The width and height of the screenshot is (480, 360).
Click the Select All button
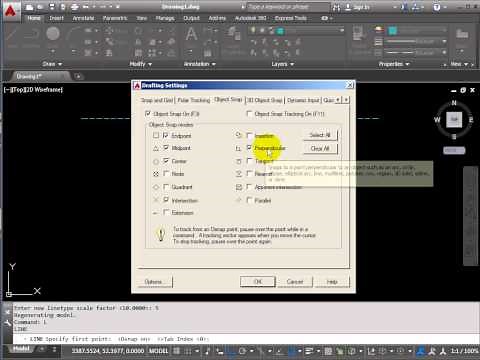pyautogui.click(x=320, y=135)
